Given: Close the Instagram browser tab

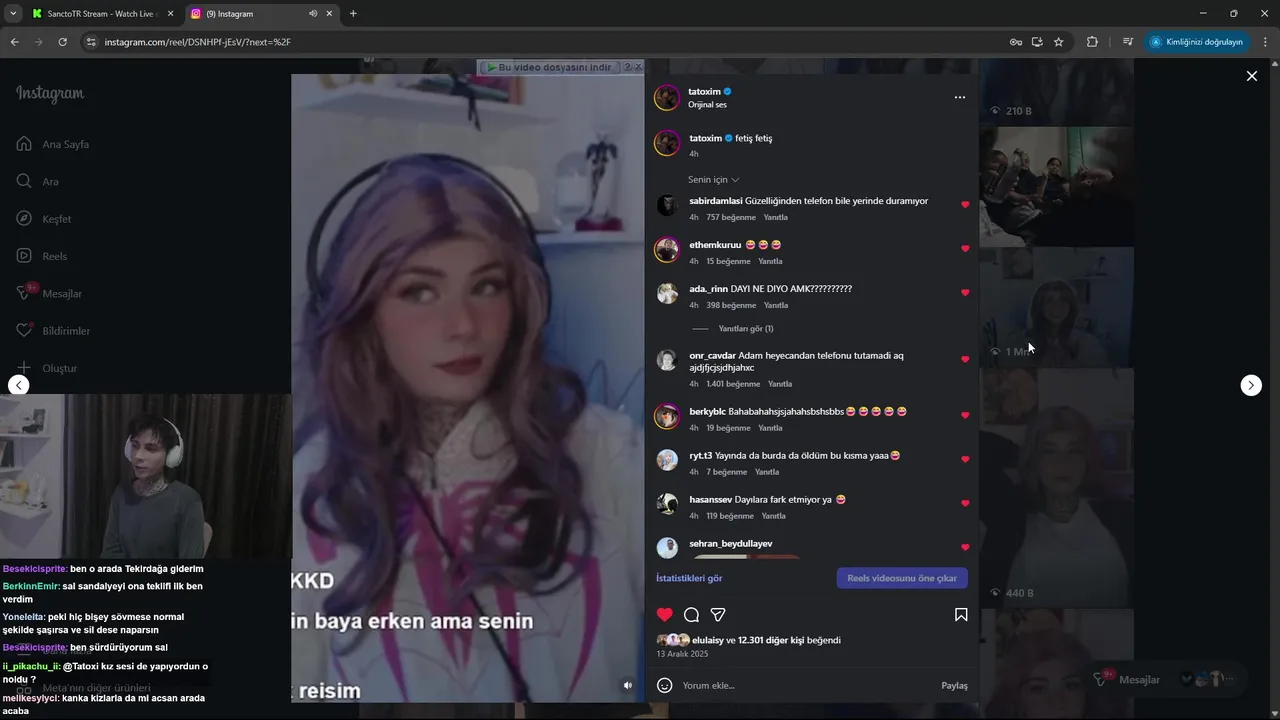Looking at the screenshot, I should (x=329, y=14).
